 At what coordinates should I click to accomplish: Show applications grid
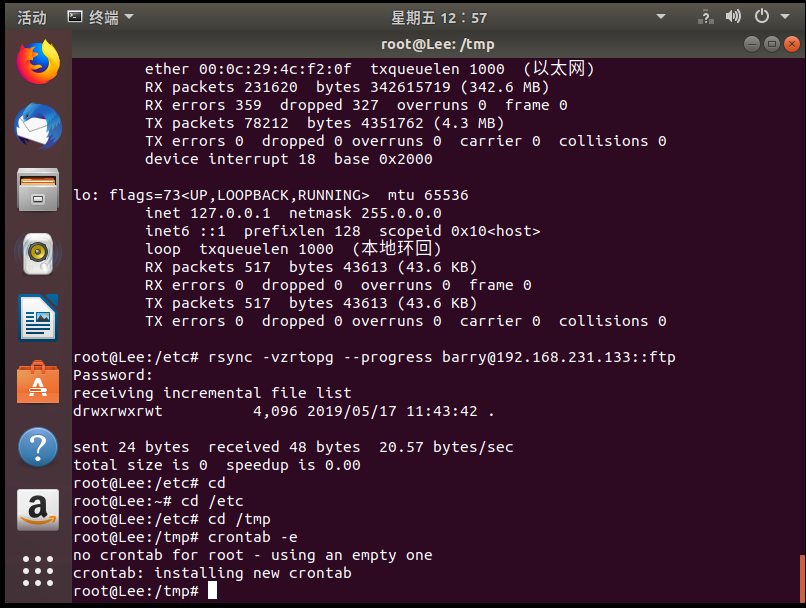pyautogui.click(x=38, y=570)
